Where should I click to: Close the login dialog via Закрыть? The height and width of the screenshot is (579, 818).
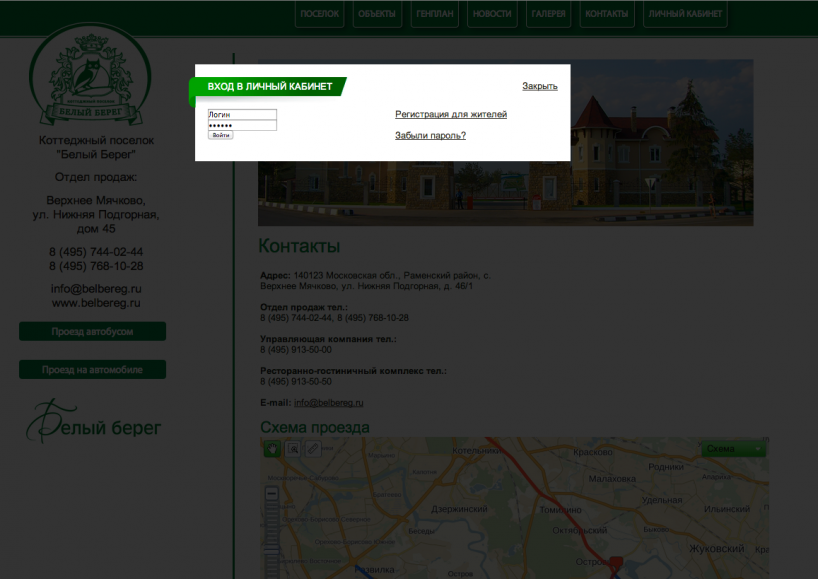coord(540,86)
